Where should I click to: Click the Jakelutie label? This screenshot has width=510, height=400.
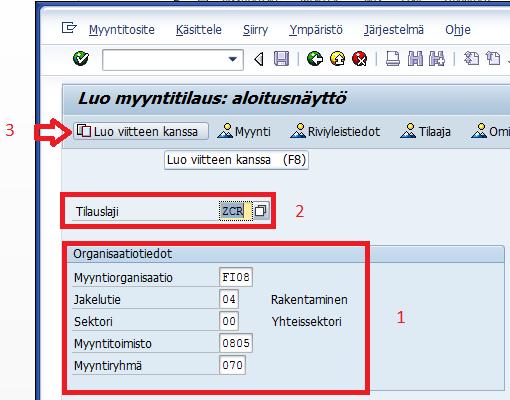(x=97, y=299)
